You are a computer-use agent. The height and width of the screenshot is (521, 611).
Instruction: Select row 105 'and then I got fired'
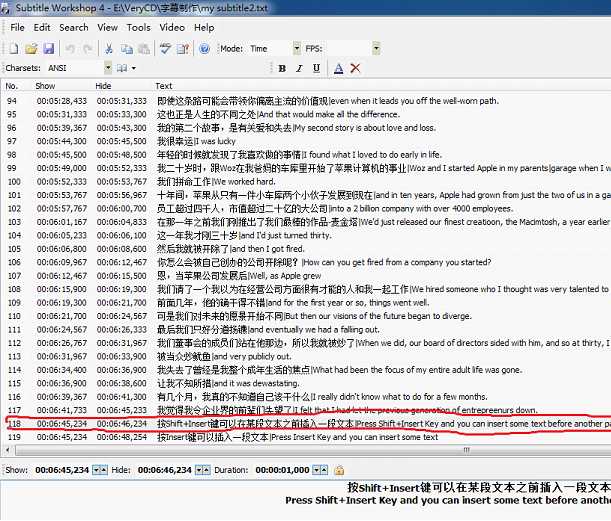[307, 249]
